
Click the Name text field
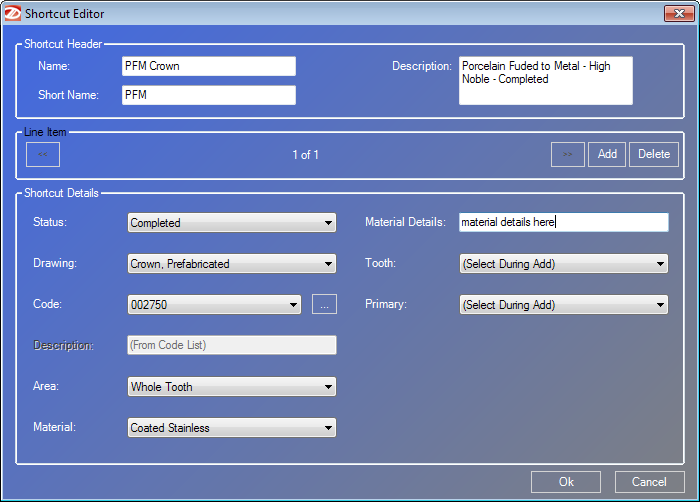[x=208, y=66]
